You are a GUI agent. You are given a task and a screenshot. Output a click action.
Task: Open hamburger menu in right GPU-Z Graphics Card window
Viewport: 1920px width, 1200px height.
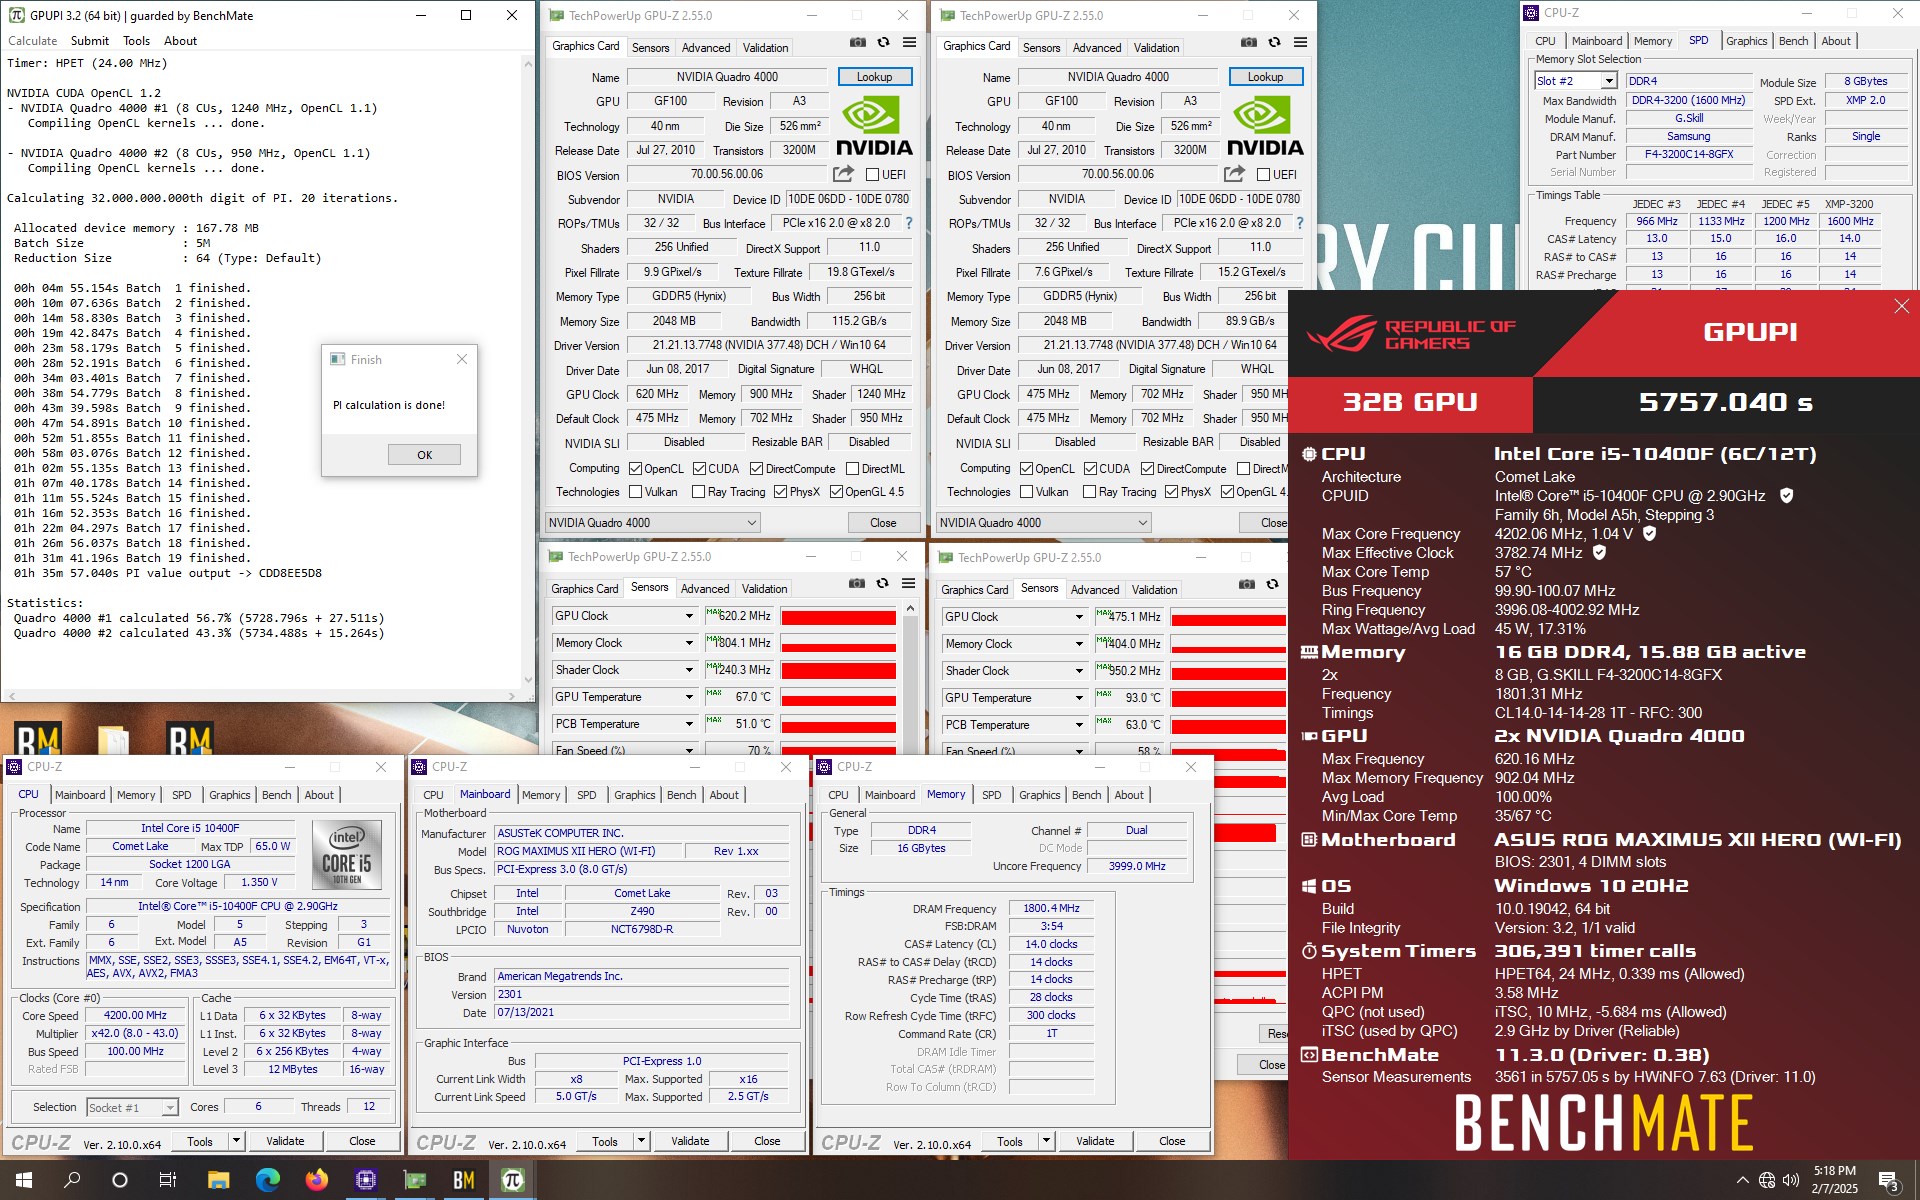tap(1300, 43)
